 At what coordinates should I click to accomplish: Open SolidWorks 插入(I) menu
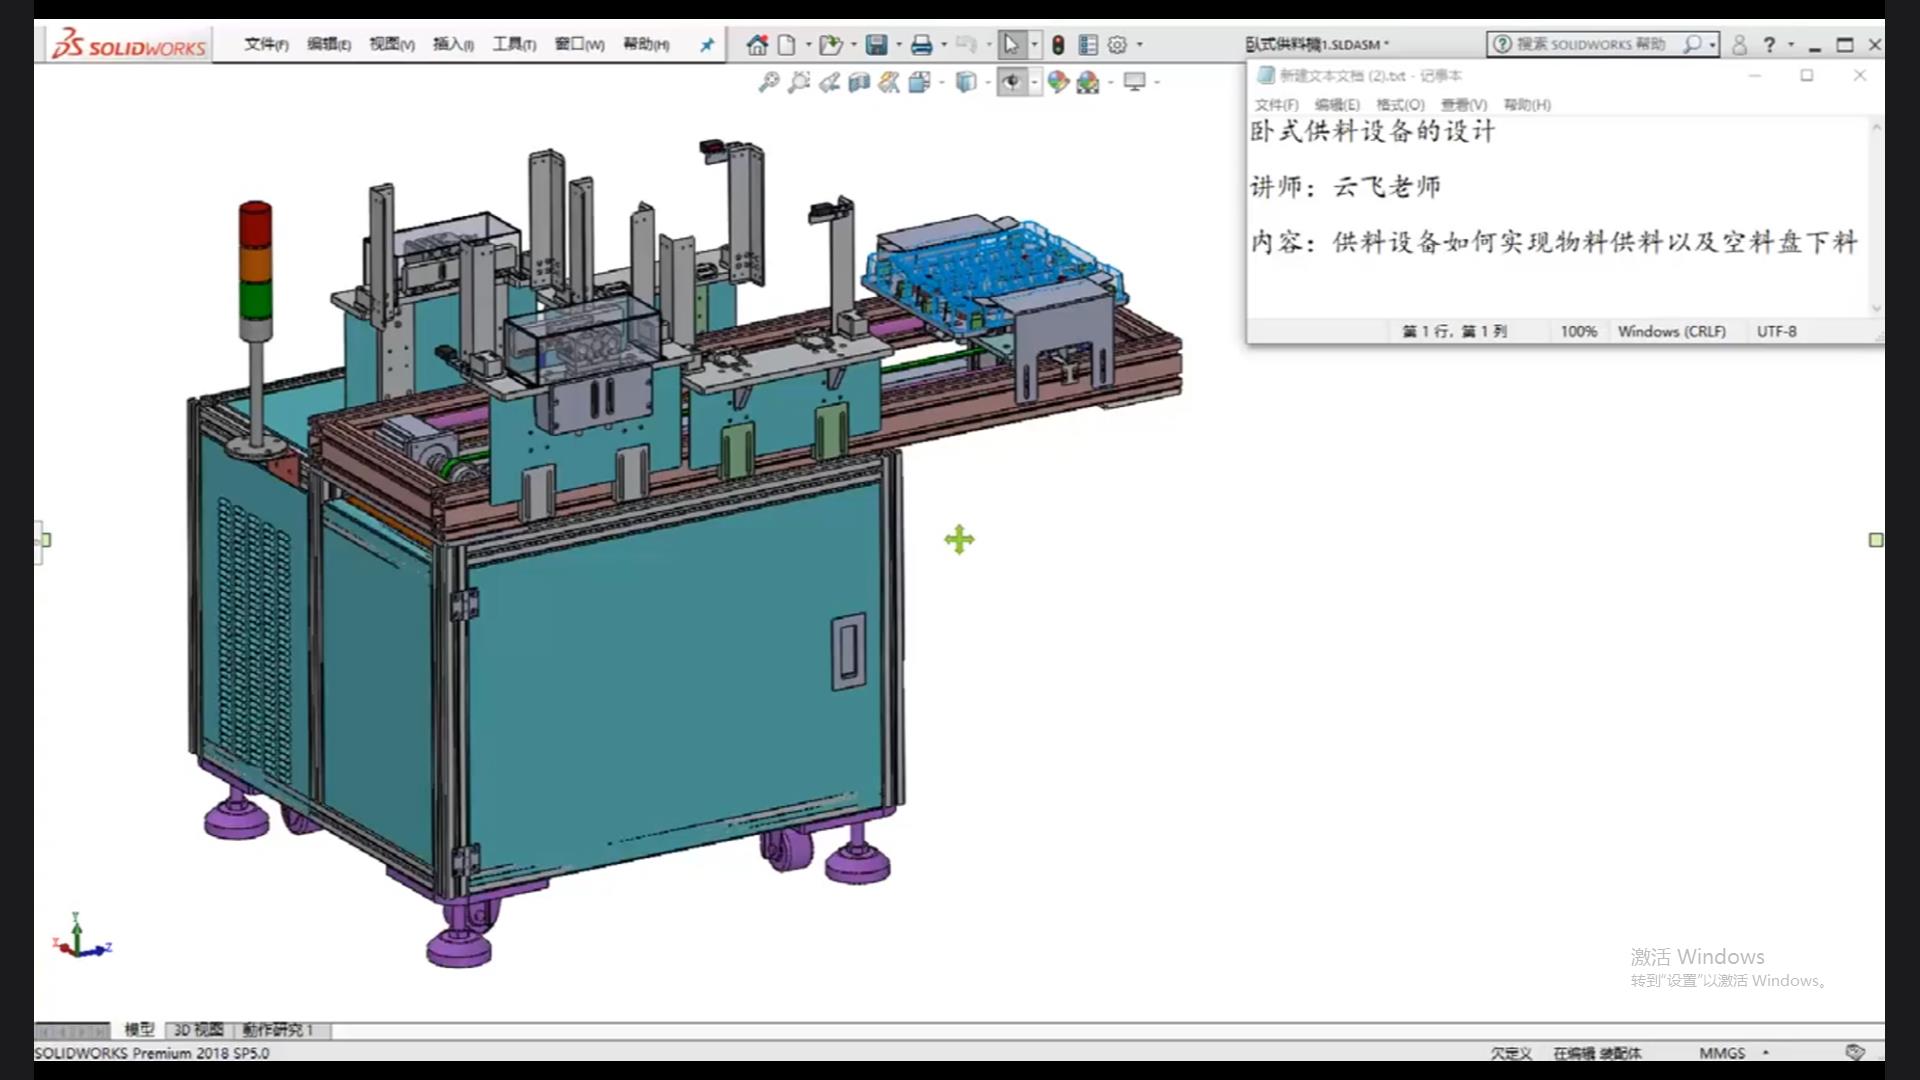click(x=453, y=45)
